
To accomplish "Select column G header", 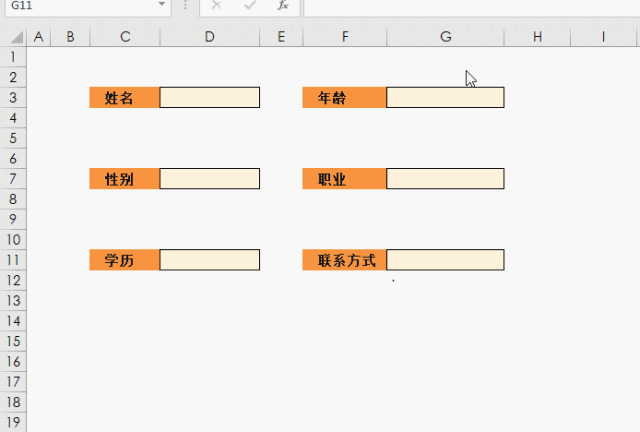I will tap(445, 38).
